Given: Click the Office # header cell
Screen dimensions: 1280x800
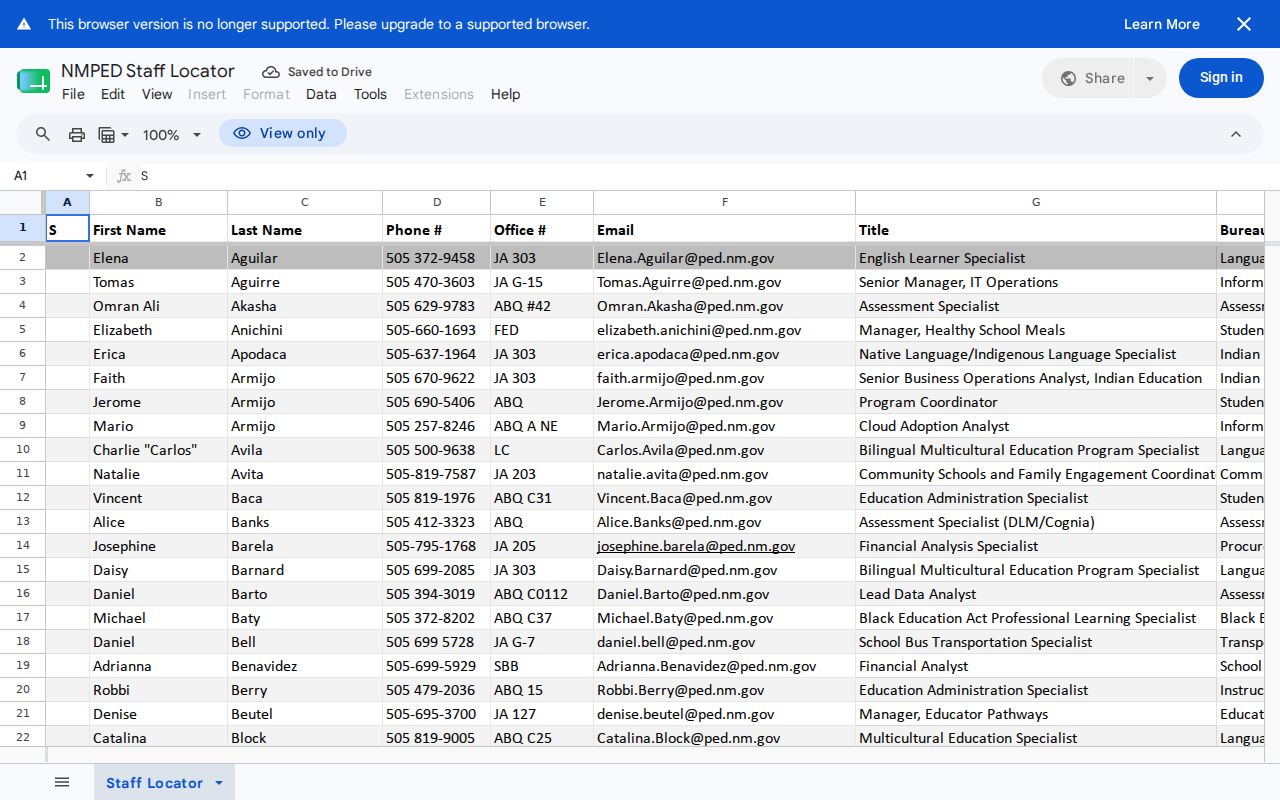Looking at the screenshot, I should coord(542,229).
